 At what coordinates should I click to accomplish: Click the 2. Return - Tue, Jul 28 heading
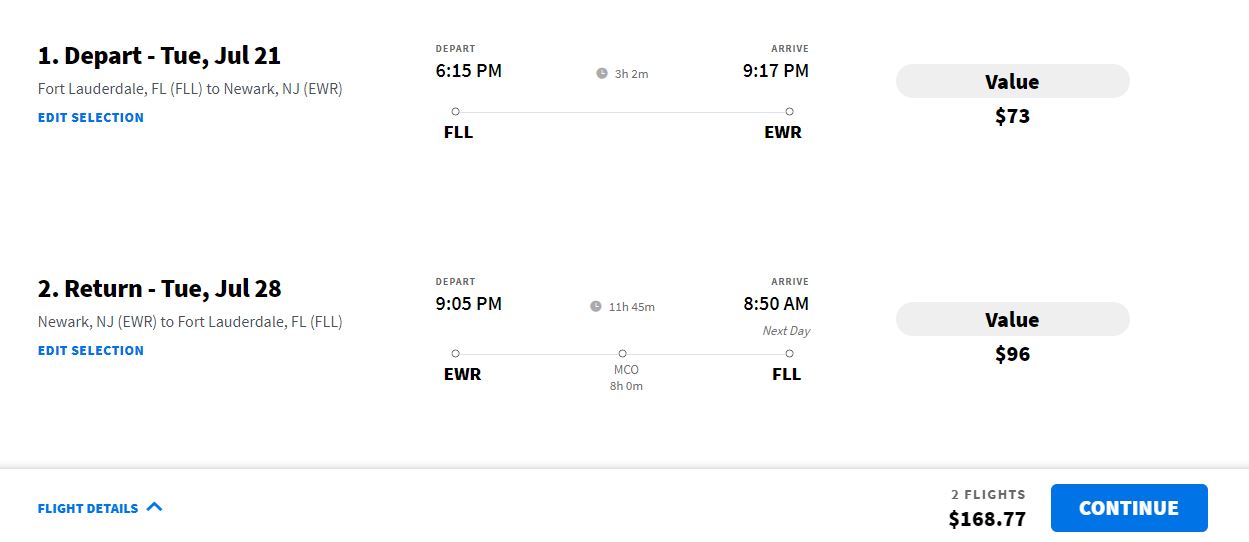[x=160, y=289]
